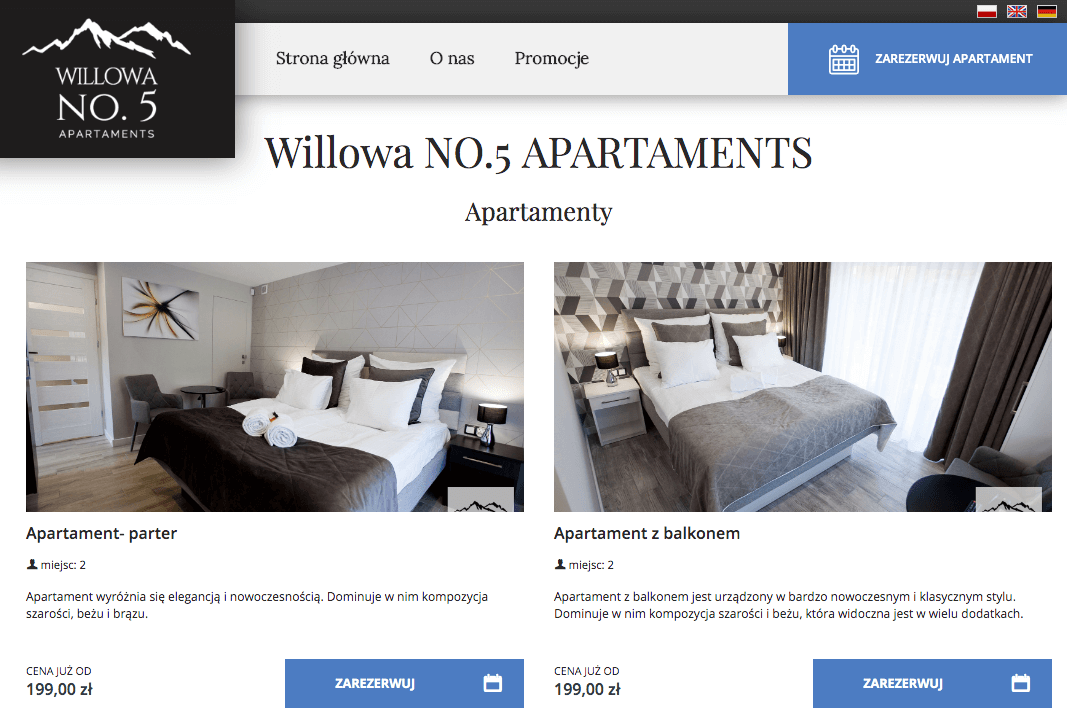The width and height of the screenshot is (1067, 727).
Task: Click calendar icon on Apartament z balkonem Zarezerwuj button
Action: (x=1021, y=683)
